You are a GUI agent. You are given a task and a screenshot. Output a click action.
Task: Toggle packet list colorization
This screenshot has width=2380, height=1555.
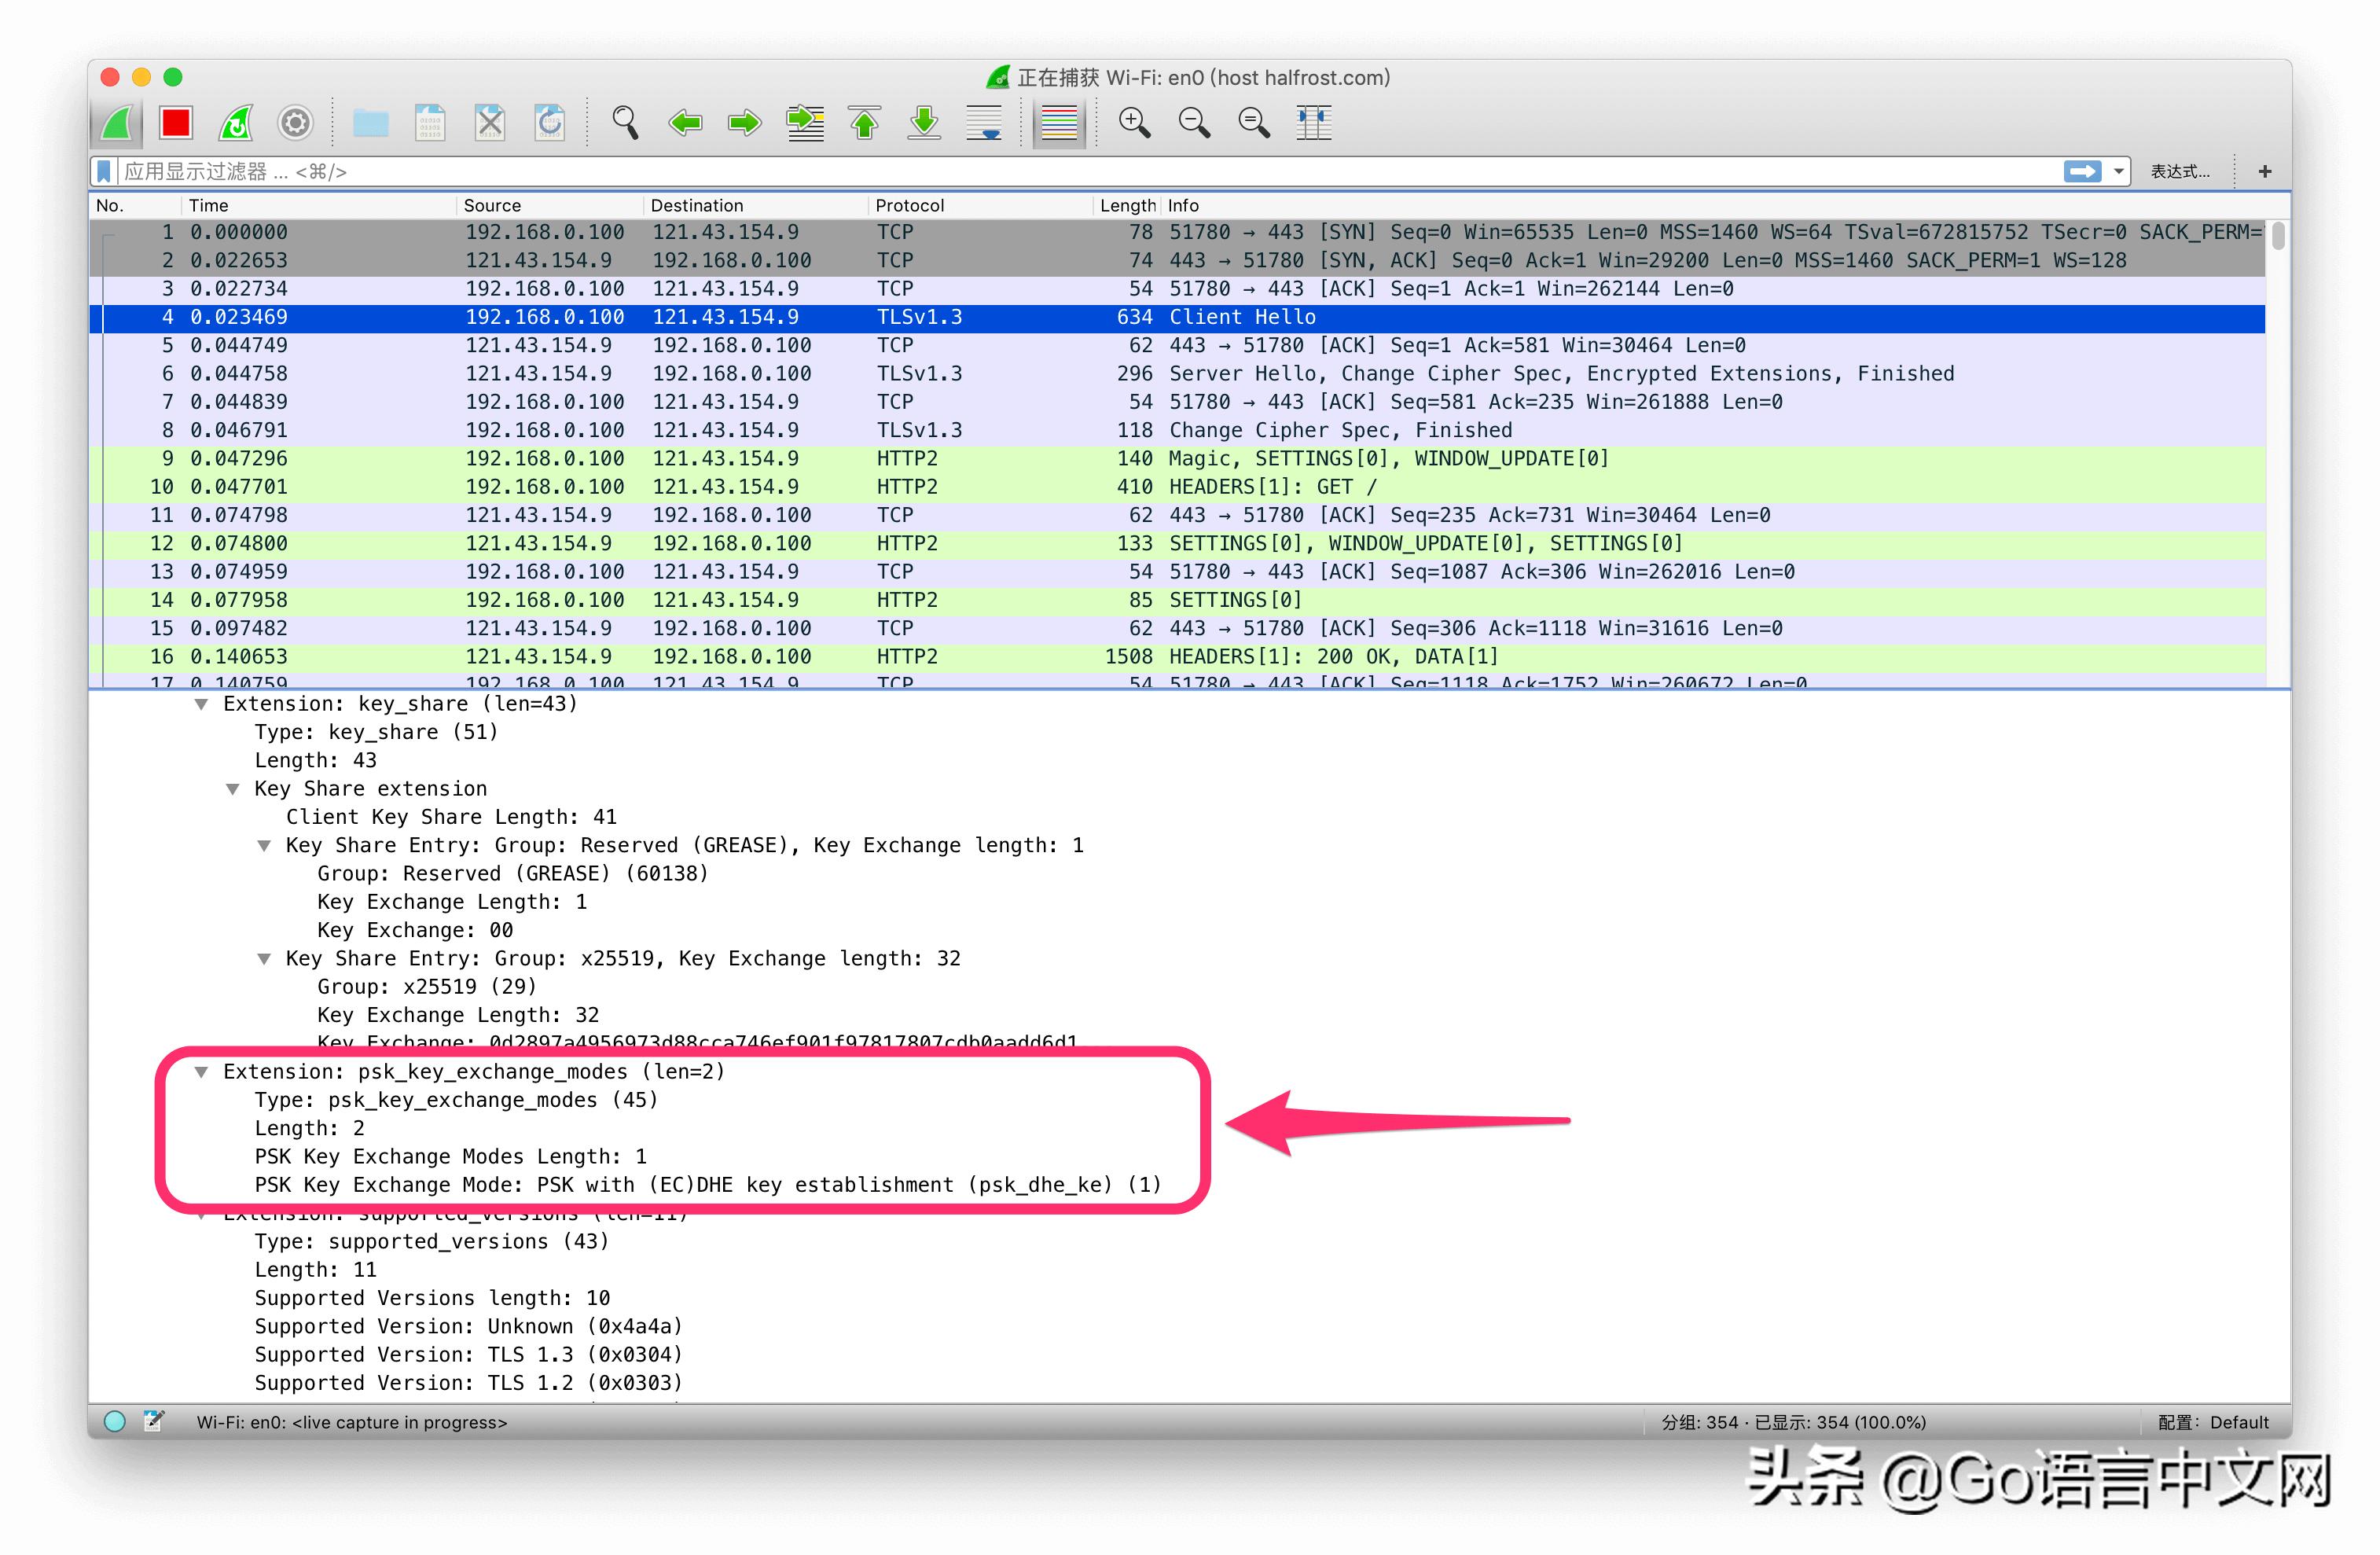coord(1059,123)
